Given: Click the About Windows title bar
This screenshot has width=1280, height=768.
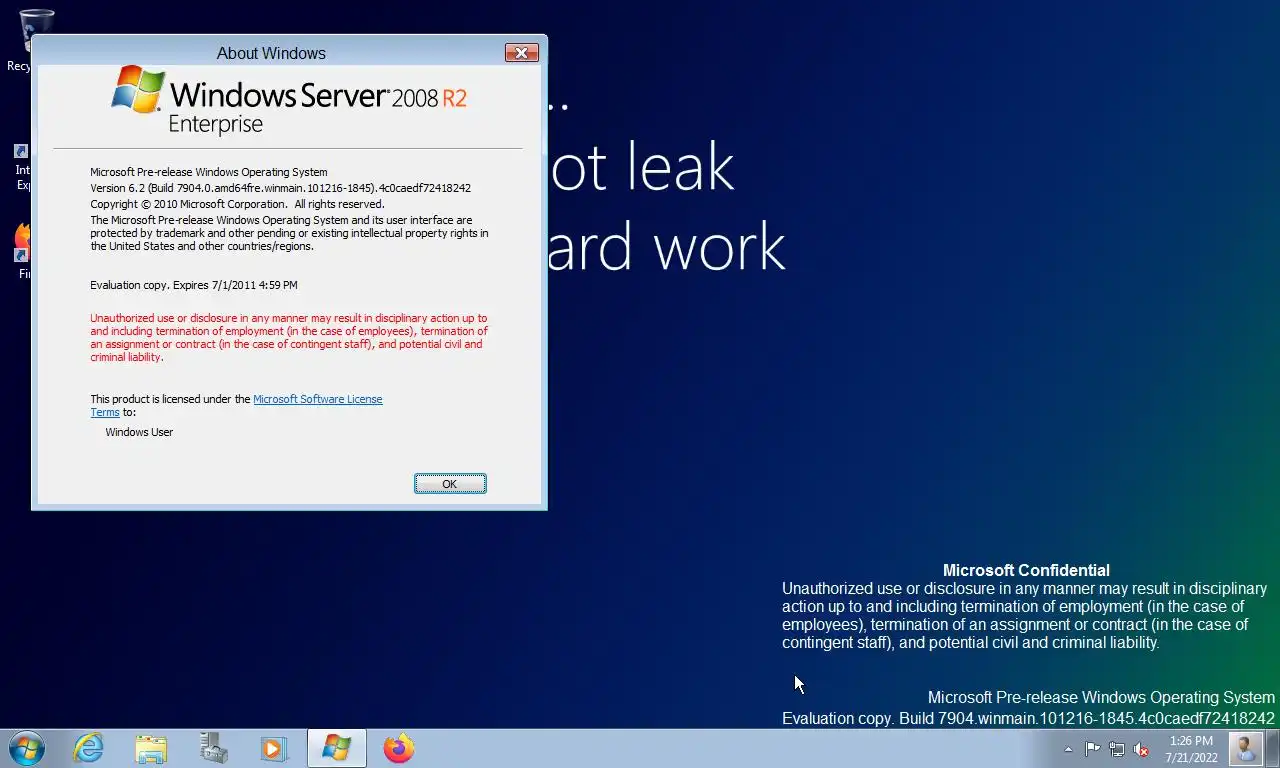Looking at the screenshot, I should 271,53.
